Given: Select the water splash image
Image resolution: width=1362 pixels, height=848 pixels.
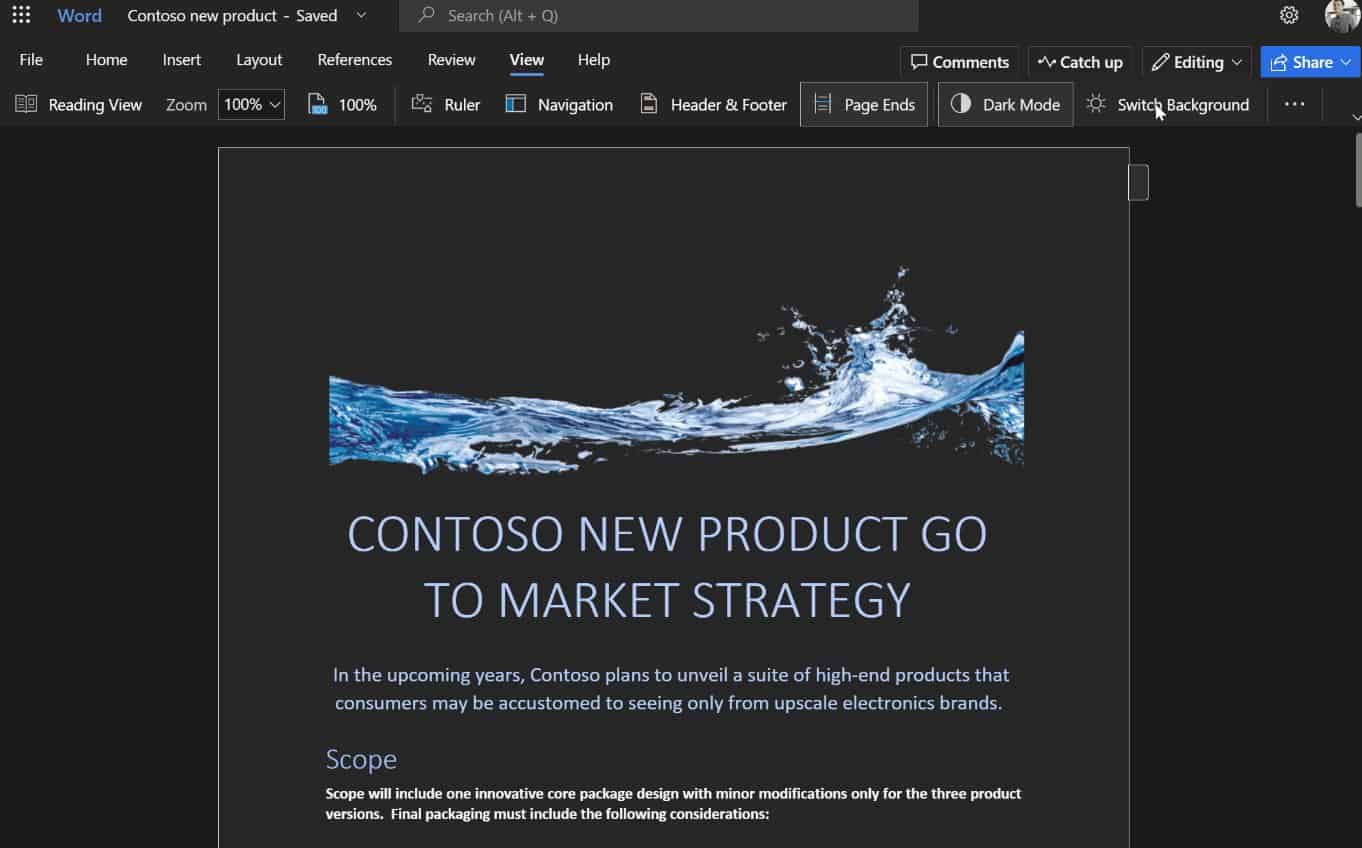Looking at the screenshot, I should (676, 370).
